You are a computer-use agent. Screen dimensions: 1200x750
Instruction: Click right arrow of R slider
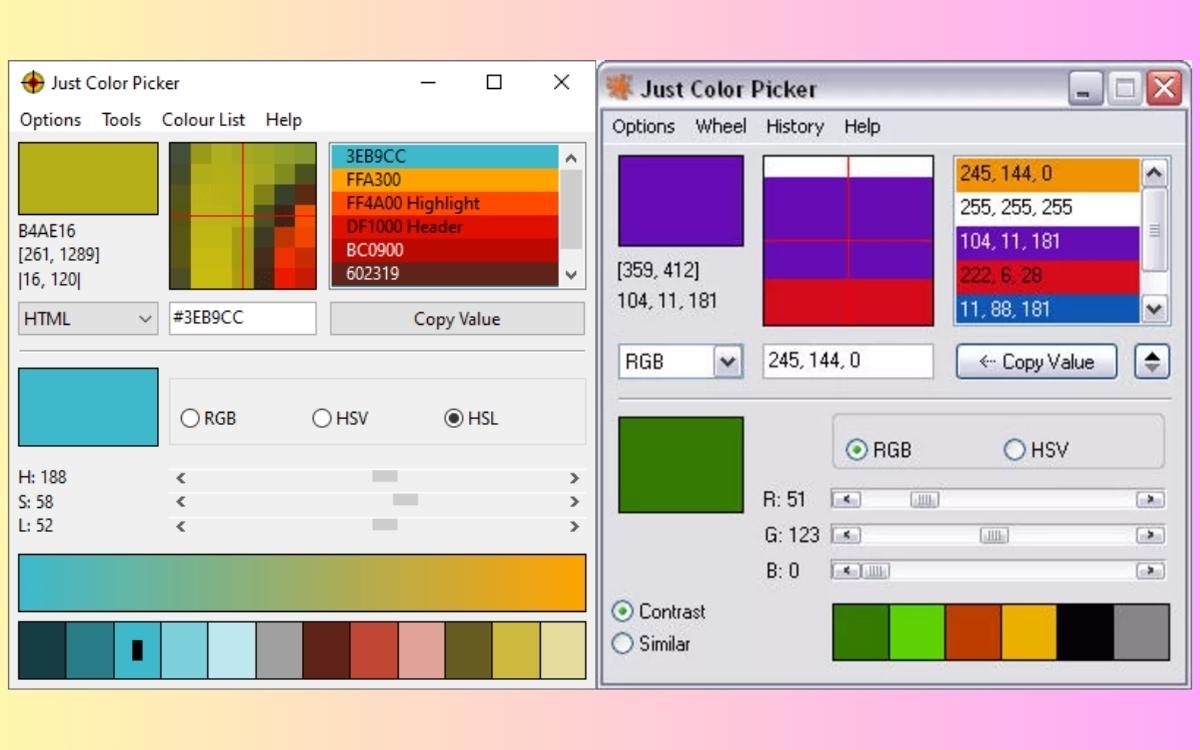1150,499
